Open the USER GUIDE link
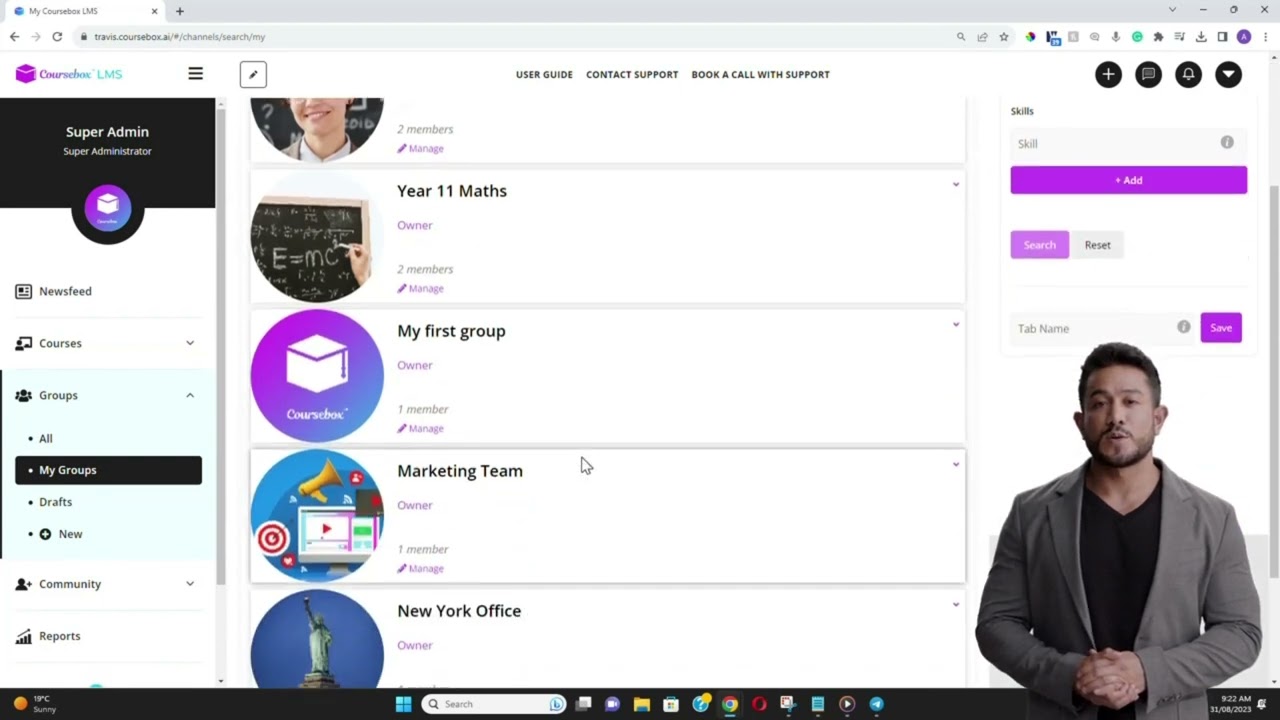This screenshot has width=1280, height=720. coord(544,74)
